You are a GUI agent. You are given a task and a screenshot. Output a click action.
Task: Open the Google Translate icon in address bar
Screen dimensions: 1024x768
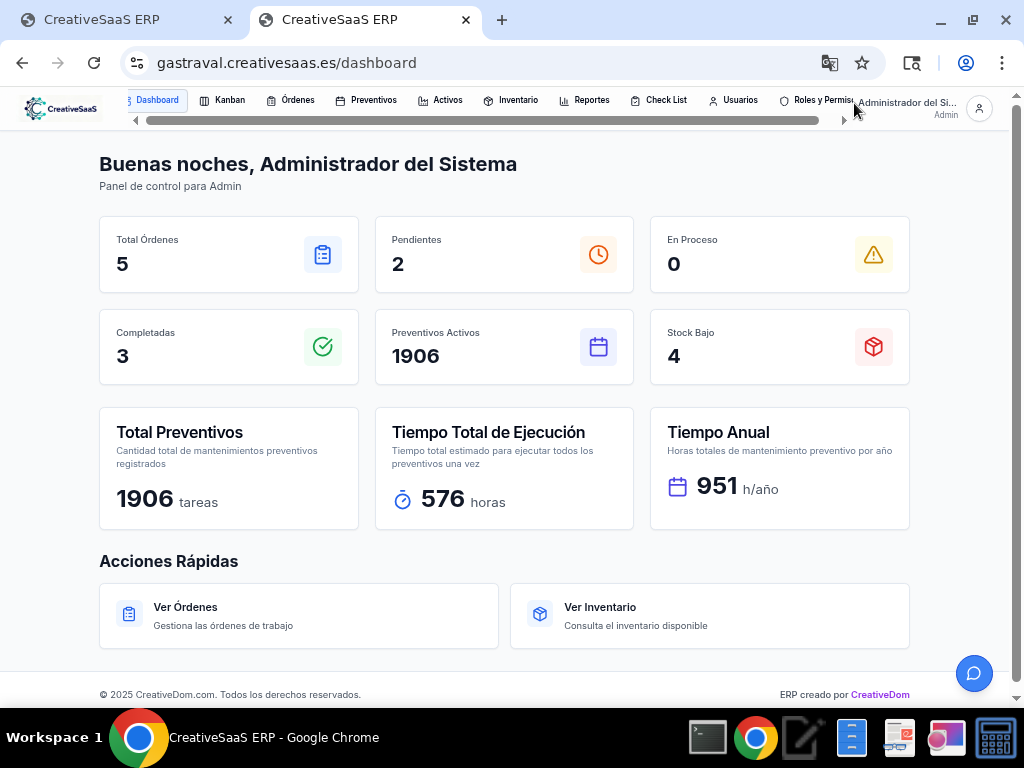pos(830,62)
